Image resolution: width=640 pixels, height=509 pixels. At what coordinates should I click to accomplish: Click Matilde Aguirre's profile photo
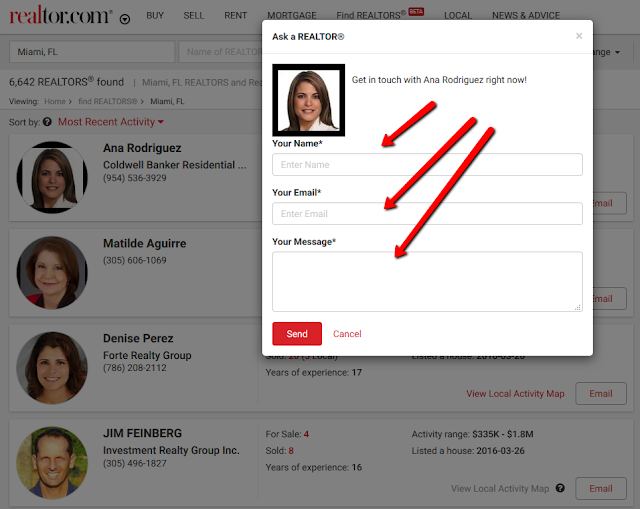(52, 272)
